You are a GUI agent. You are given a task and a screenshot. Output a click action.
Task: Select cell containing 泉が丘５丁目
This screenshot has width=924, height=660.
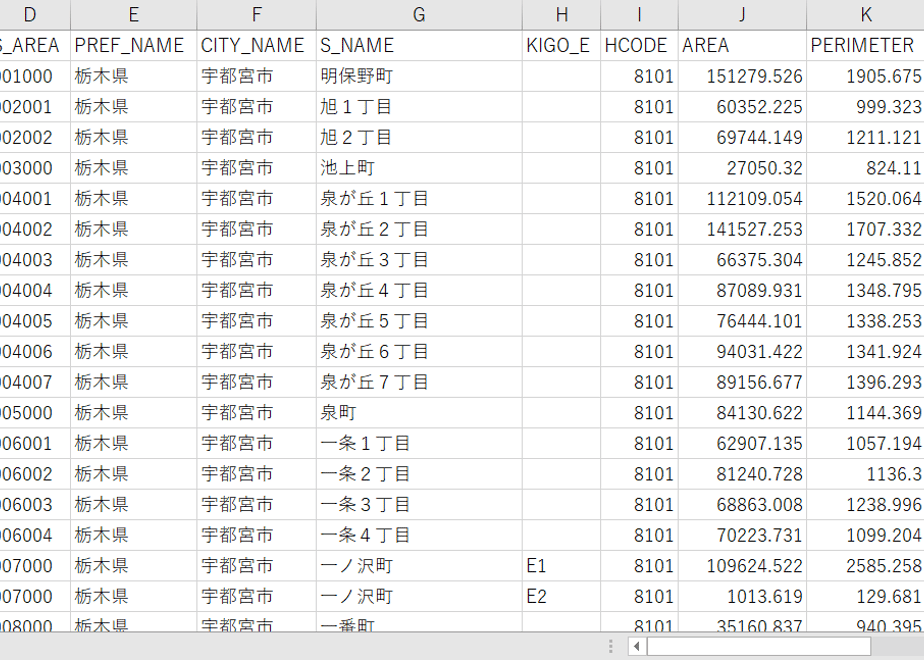coord(419,321)
